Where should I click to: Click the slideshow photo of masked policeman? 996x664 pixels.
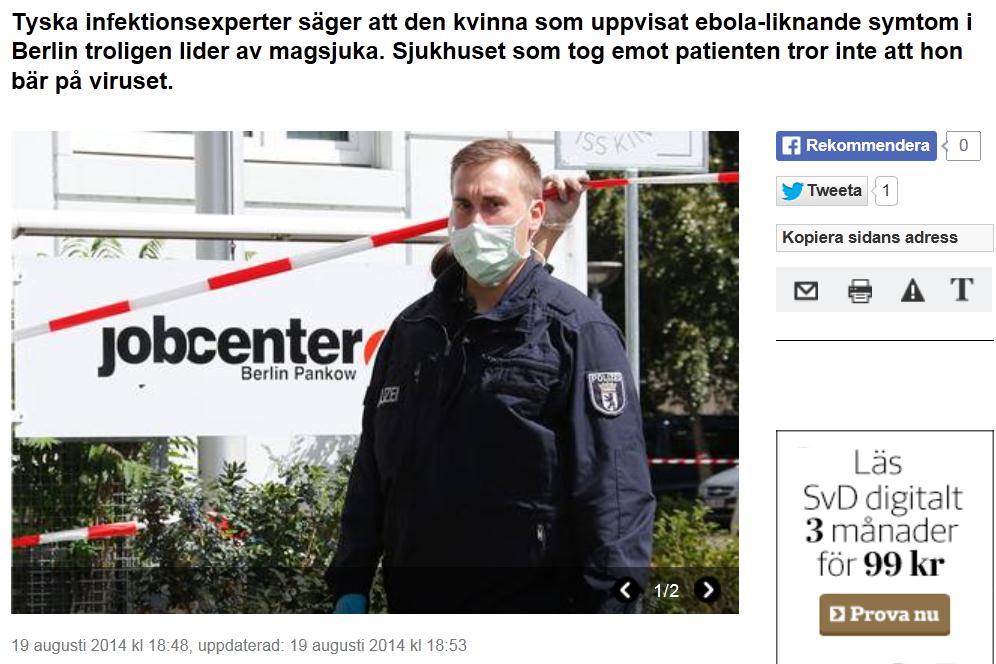coord(375,372)
